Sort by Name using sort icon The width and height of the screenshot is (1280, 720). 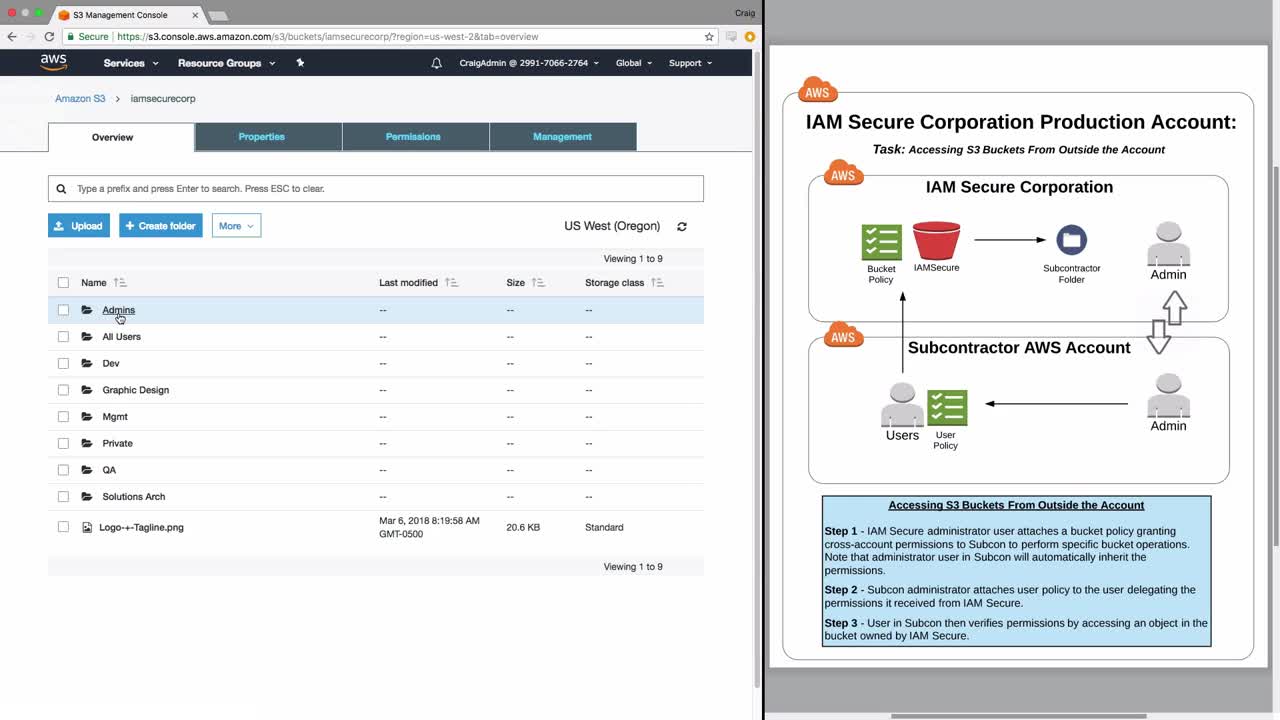tap(120, 283)
